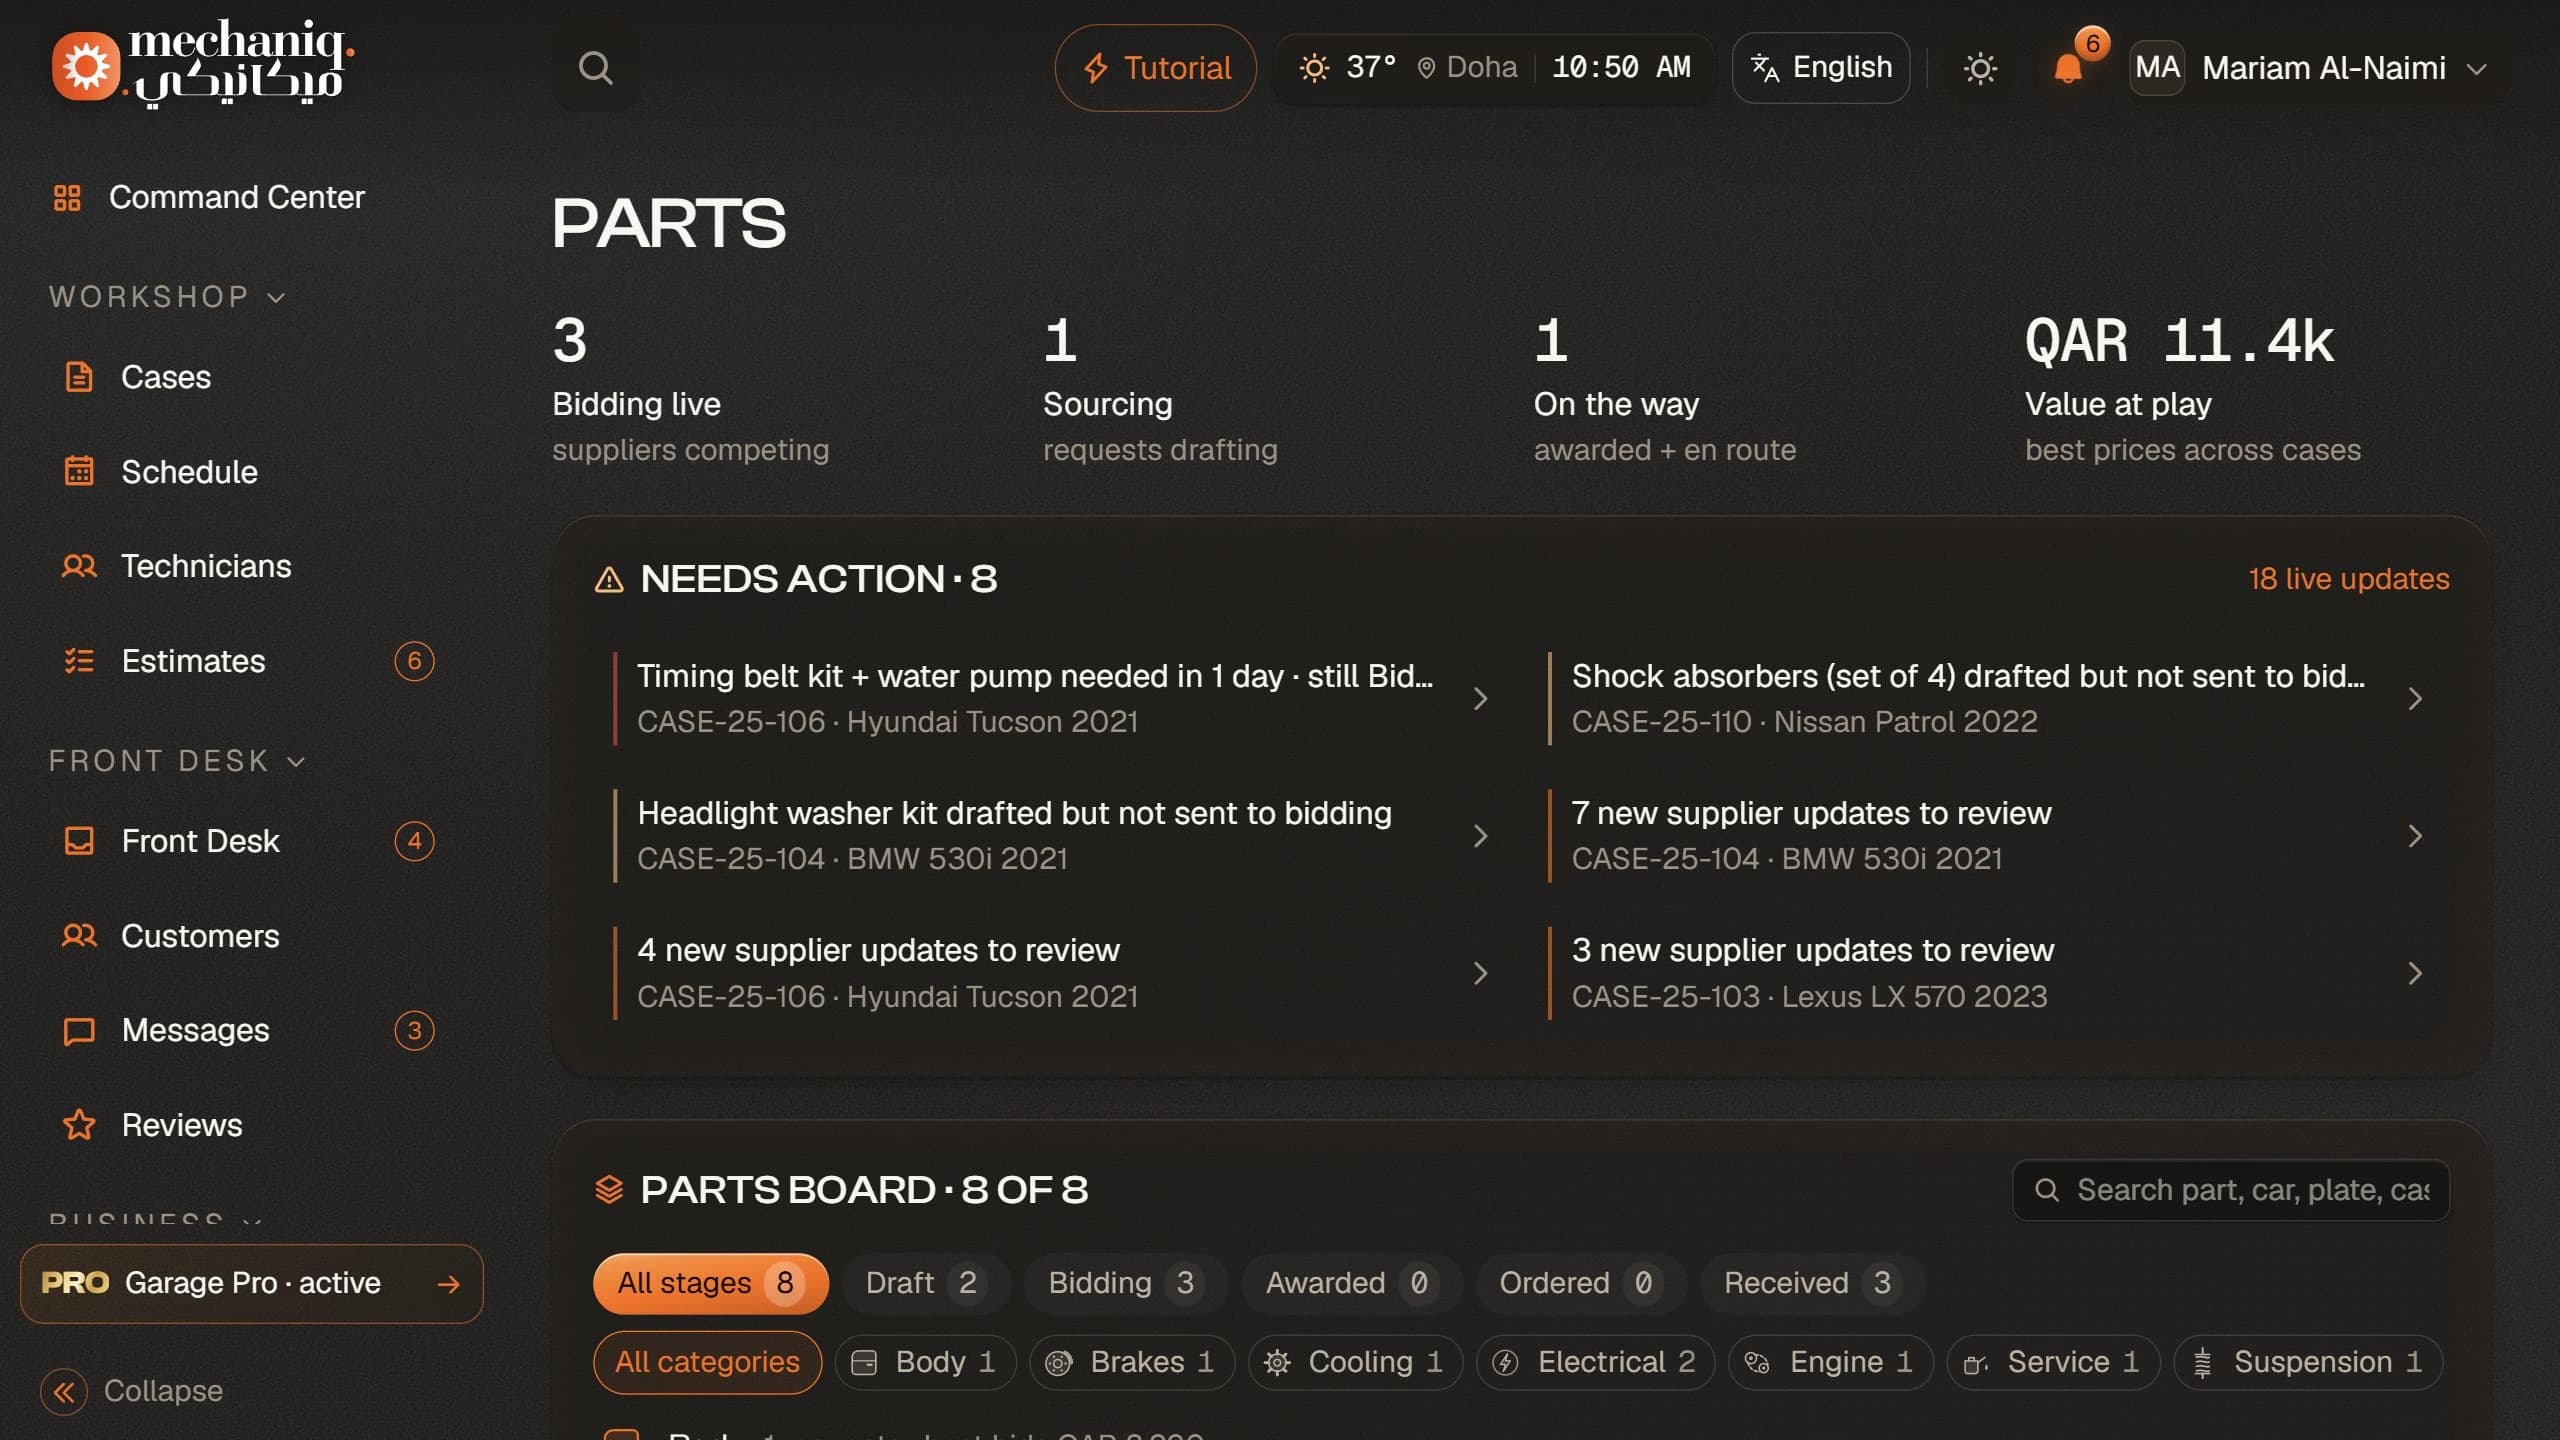Open 4 new supplier updates to review

(1053, 973)
